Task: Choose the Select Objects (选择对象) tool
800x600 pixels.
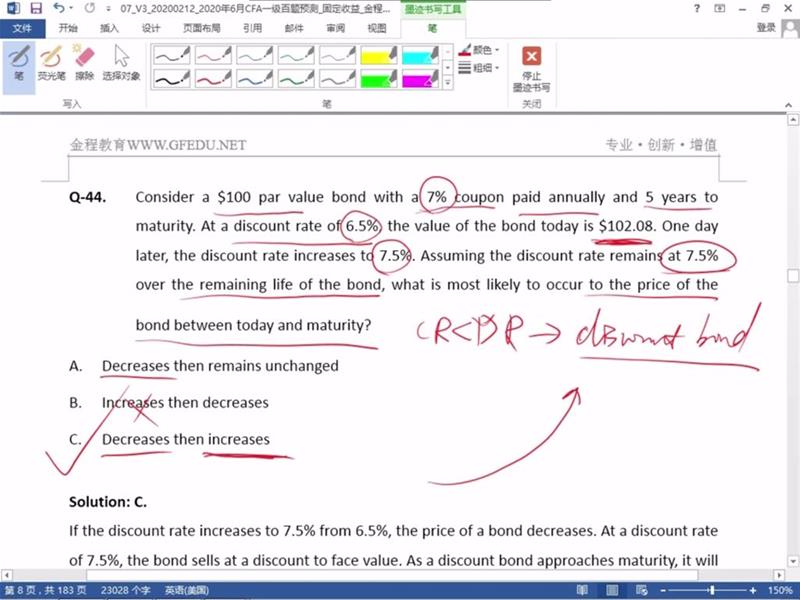Action: (x=122, y=63)
